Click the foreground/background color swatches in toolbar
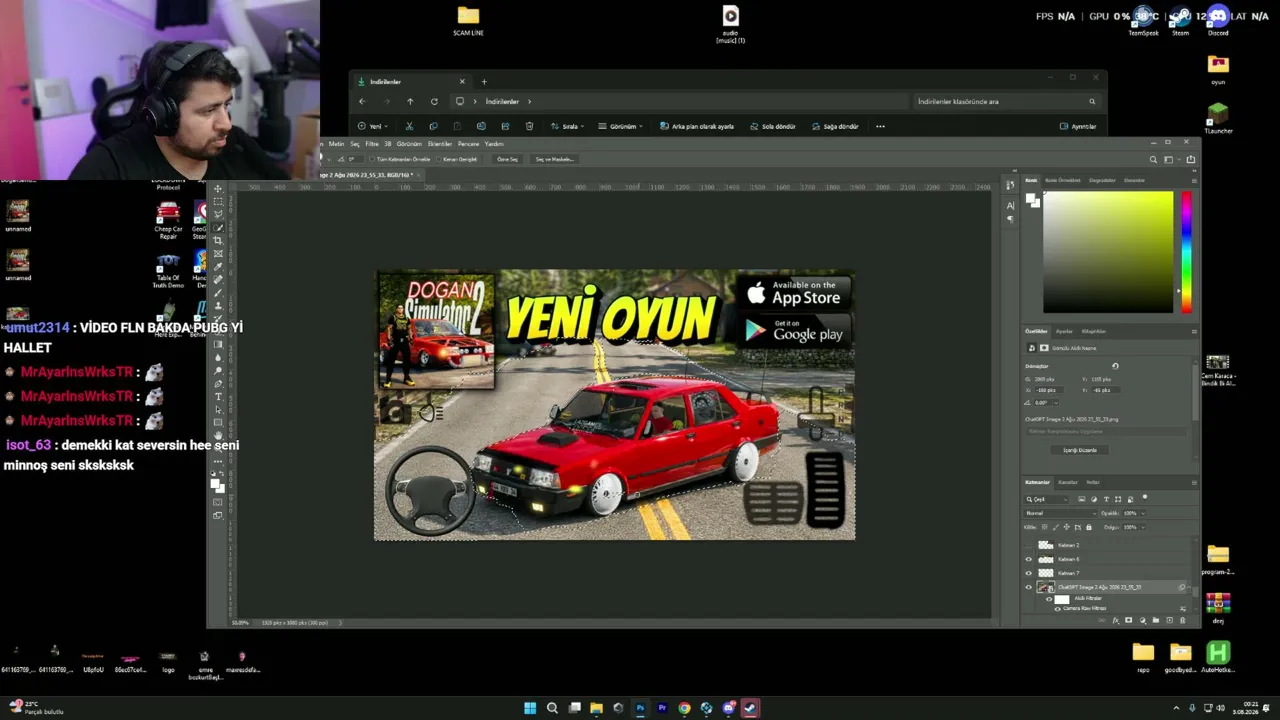The width and height of the screenshot is (1280, 720). point(217,485)
